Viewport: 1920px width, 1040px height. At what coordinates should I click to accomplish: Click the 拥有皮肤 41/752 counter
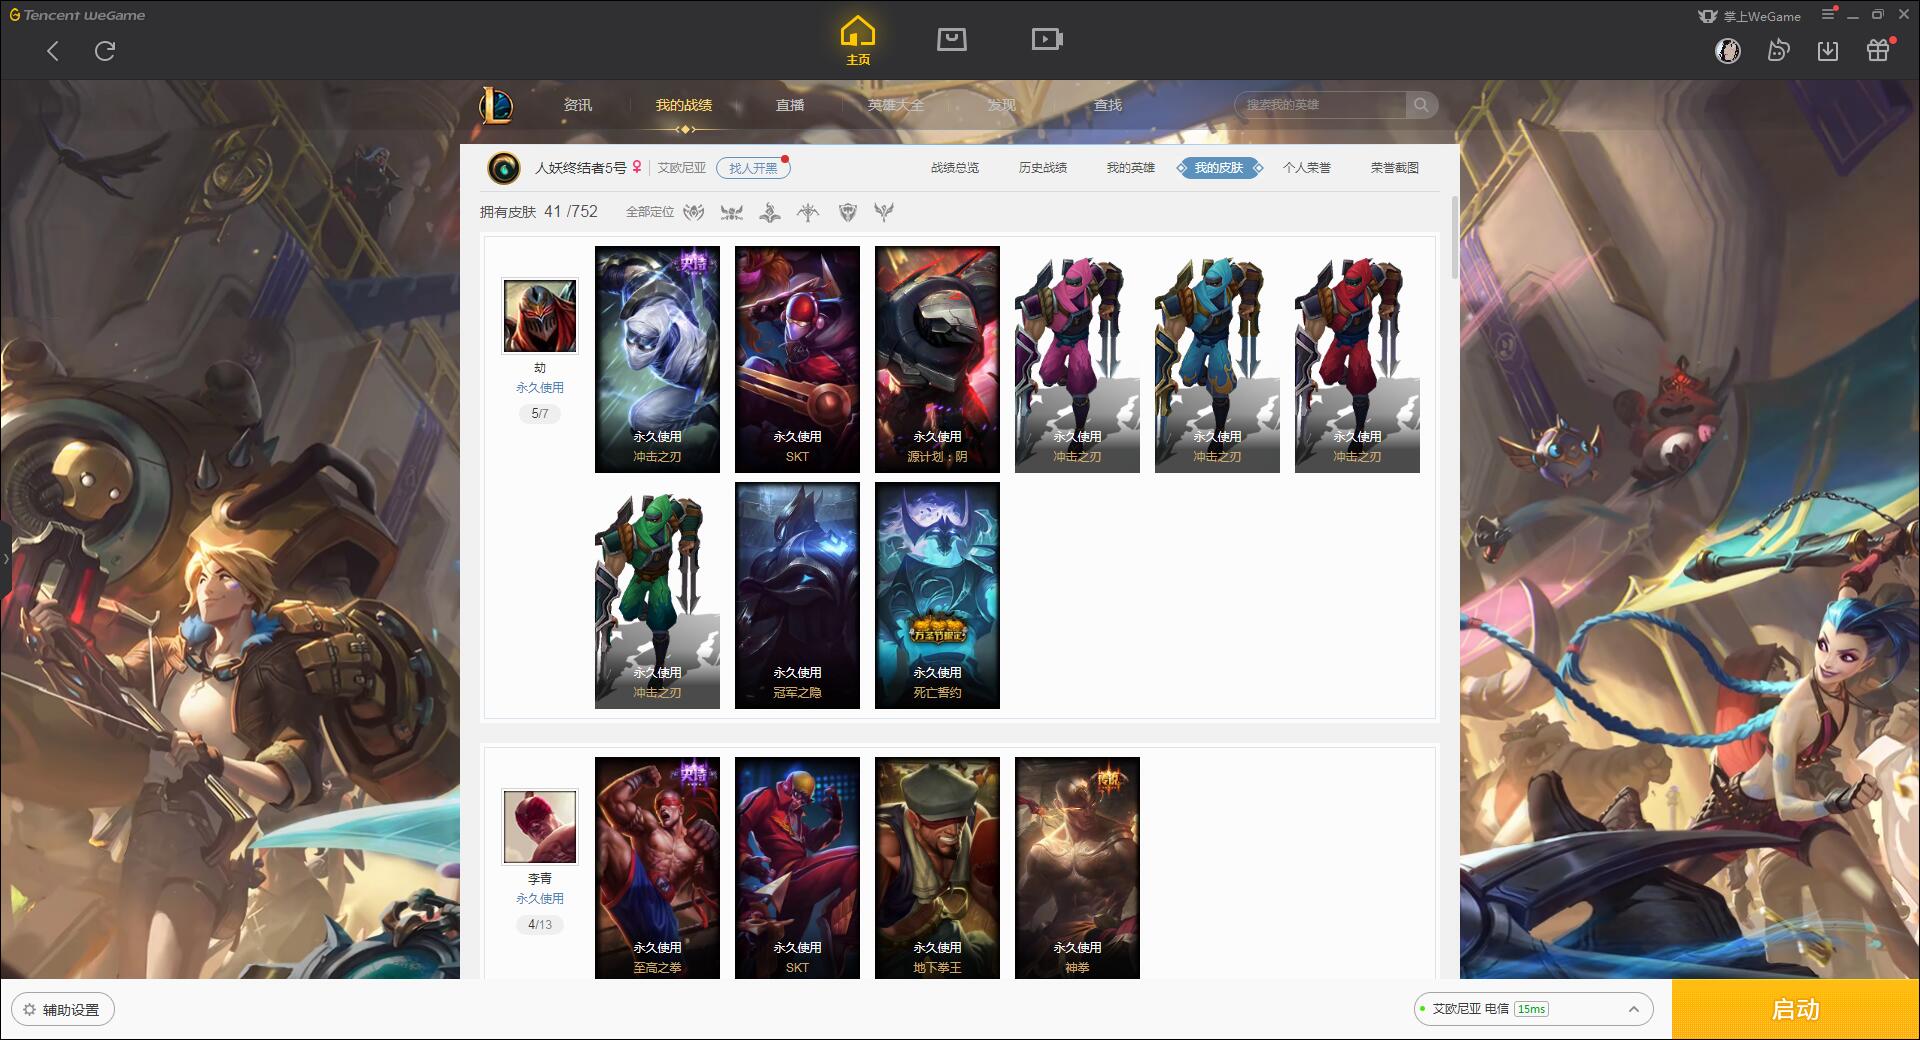[538, 212]
